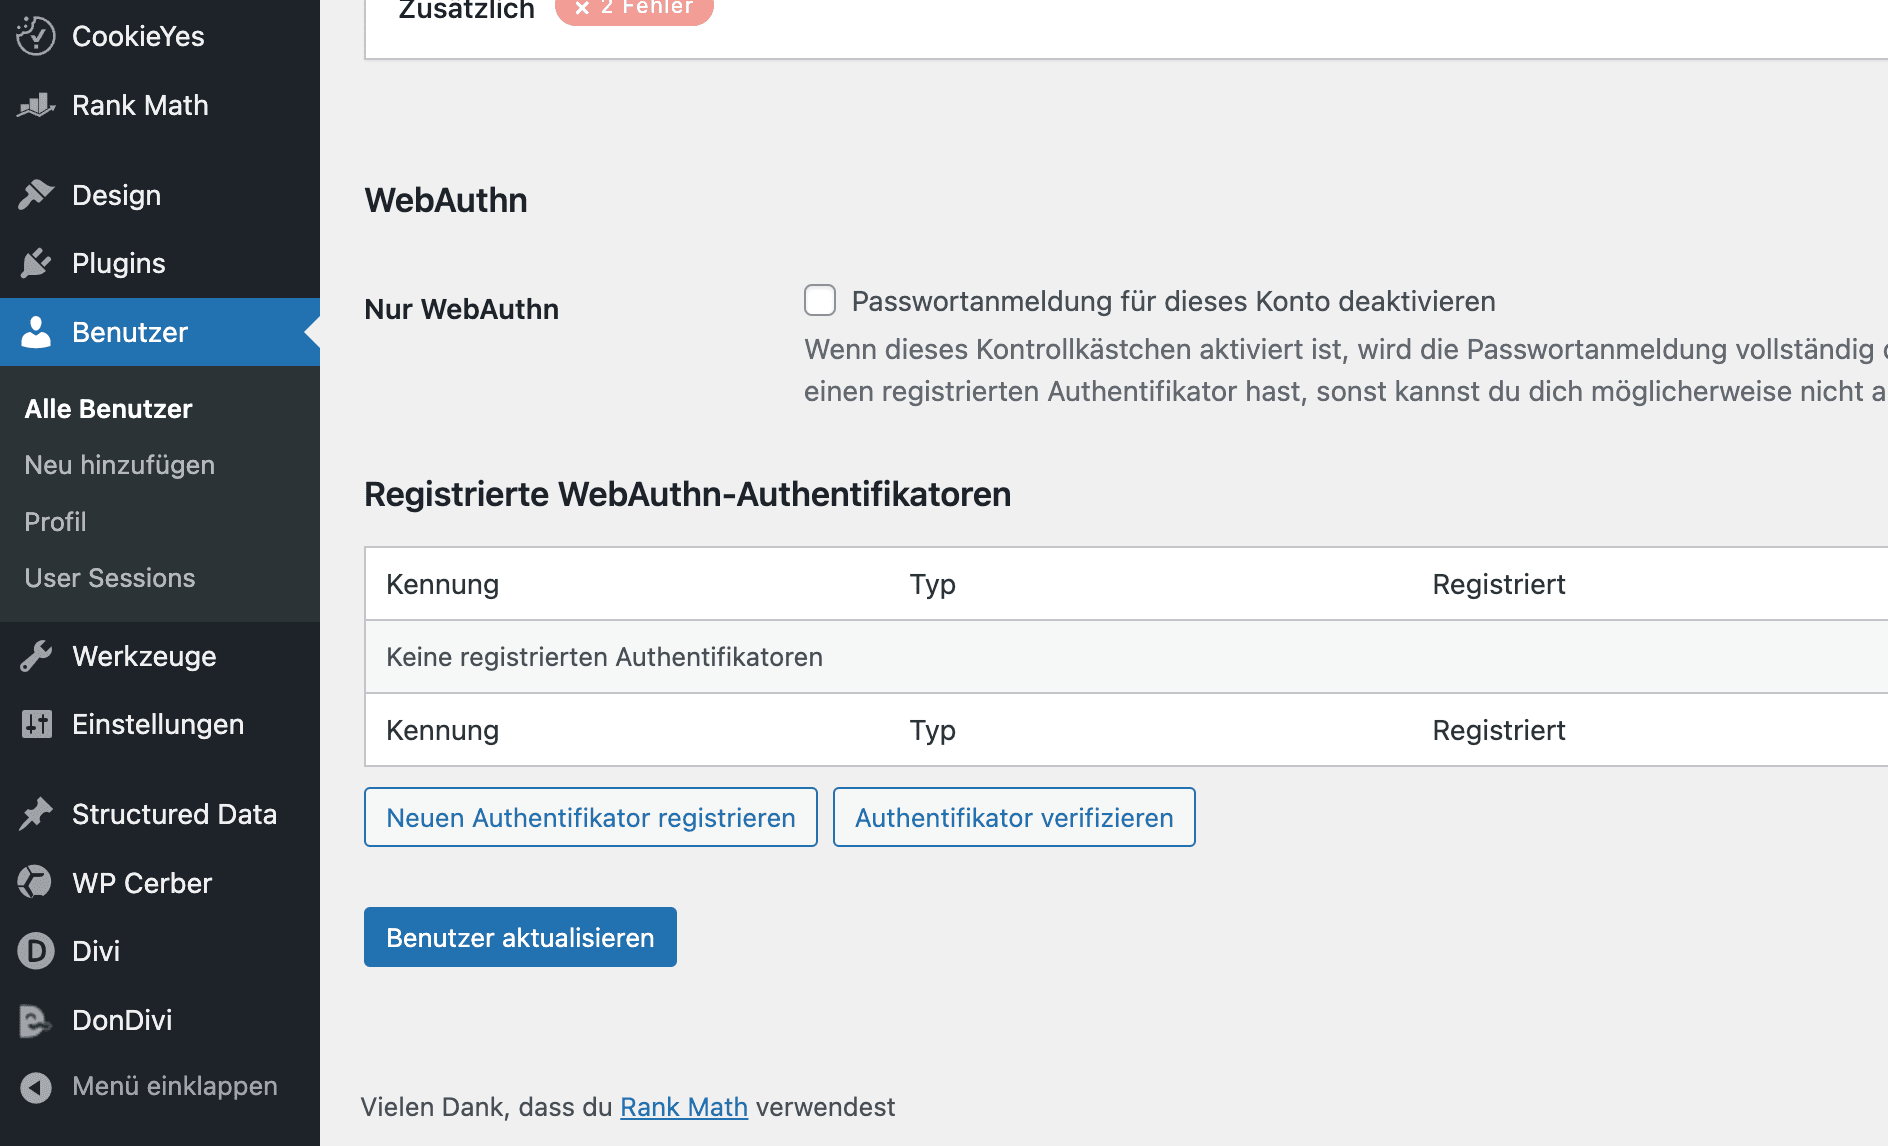Select Alle Benutzer submenu item
The height and width of the screenshot is (1146, 1888).
click(x=108, y=409)
